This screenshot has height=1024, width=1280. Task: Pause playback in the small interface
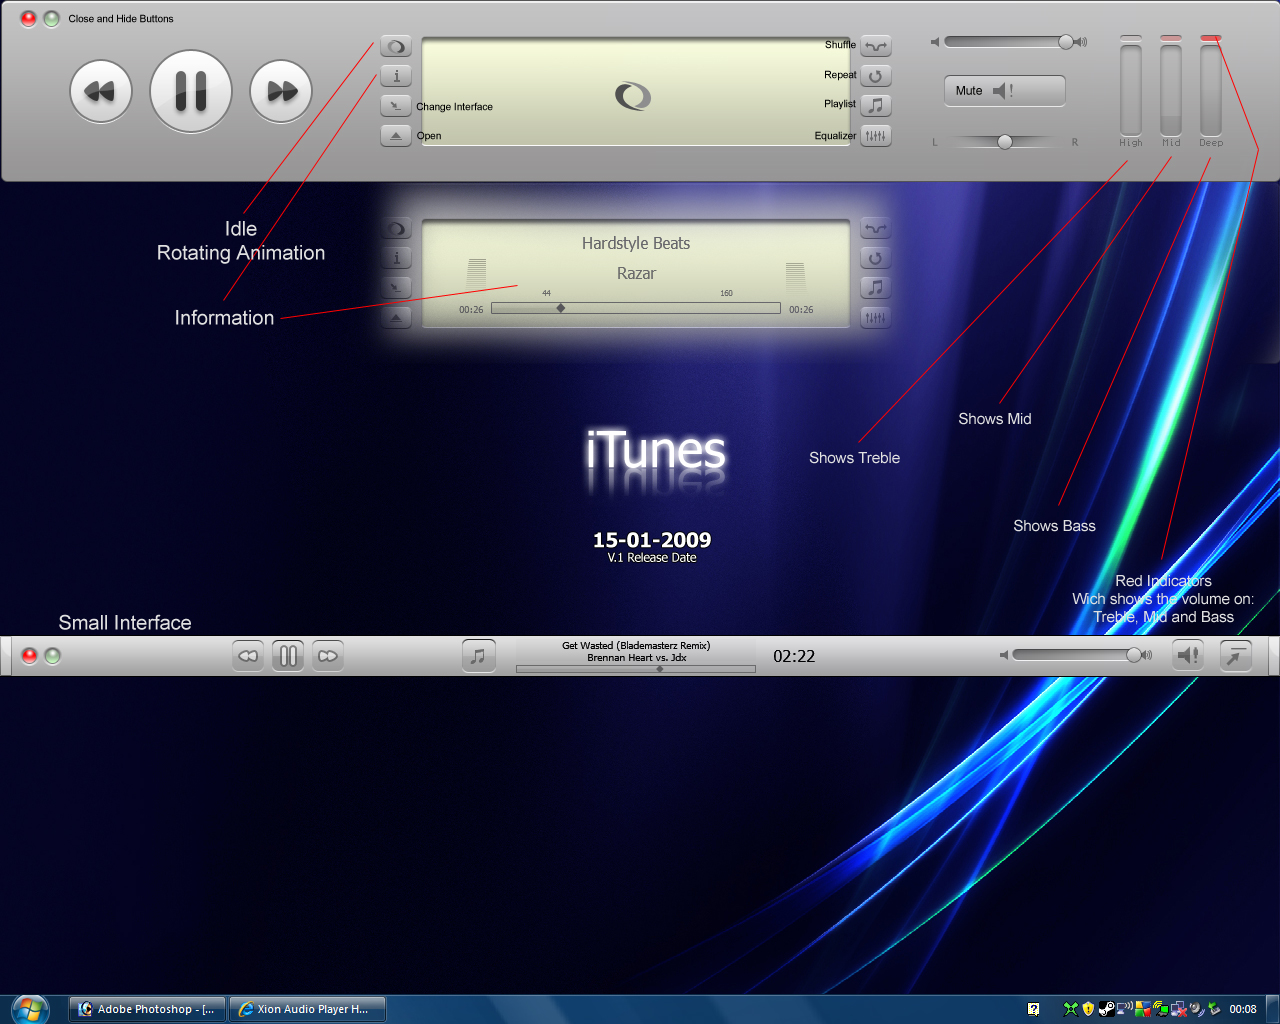(288, 656)
